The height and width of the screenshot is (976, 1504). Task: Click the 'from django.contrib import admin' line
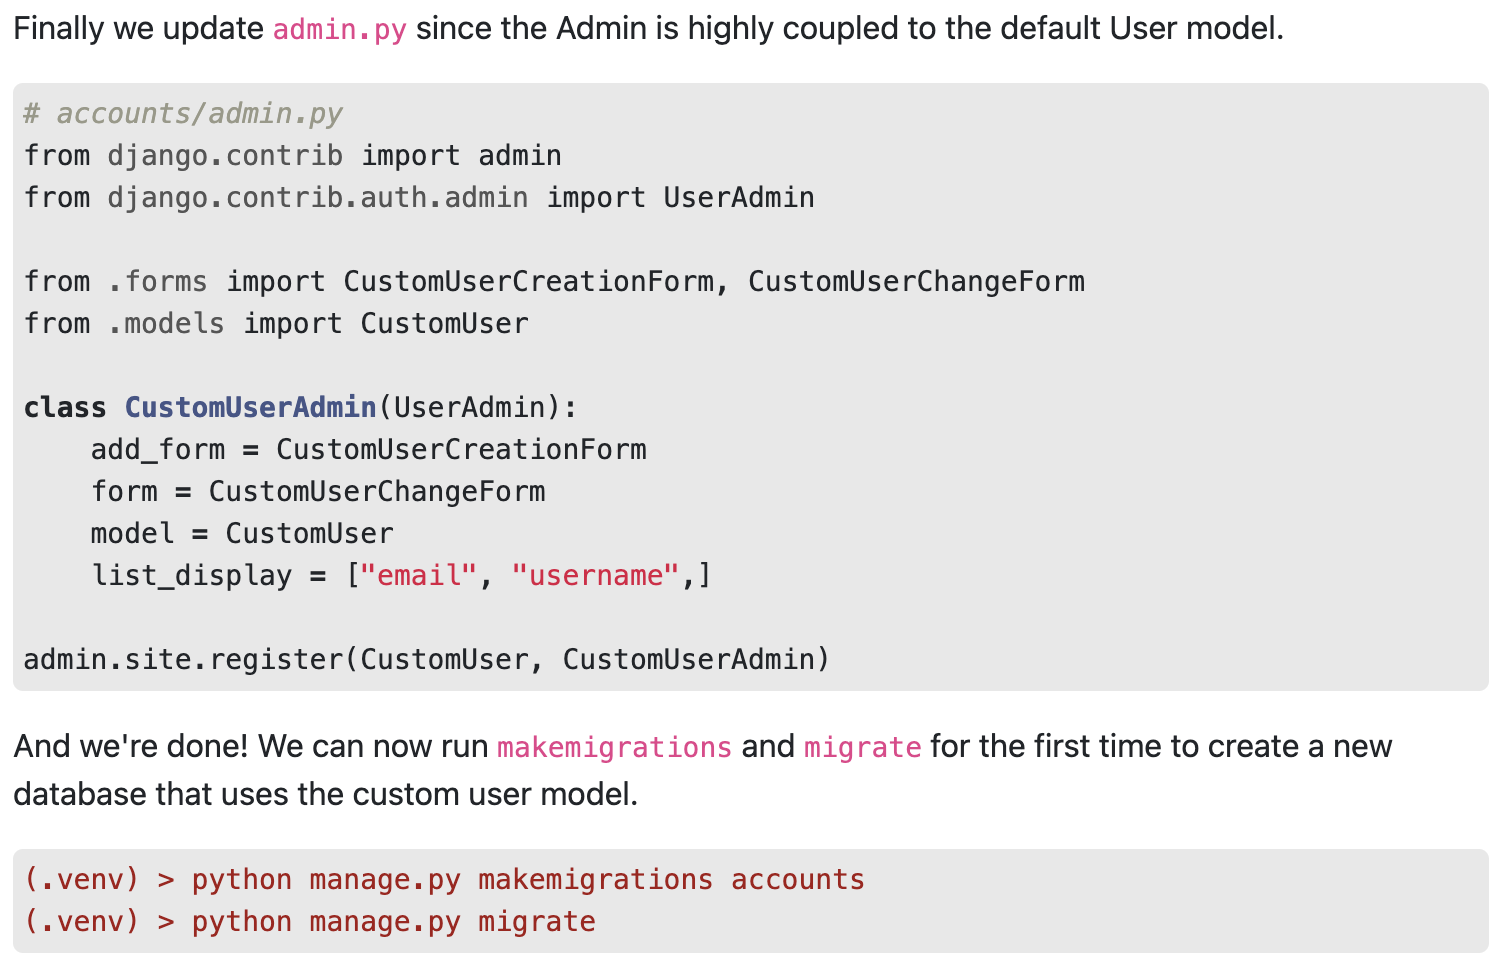coord(292,156)
